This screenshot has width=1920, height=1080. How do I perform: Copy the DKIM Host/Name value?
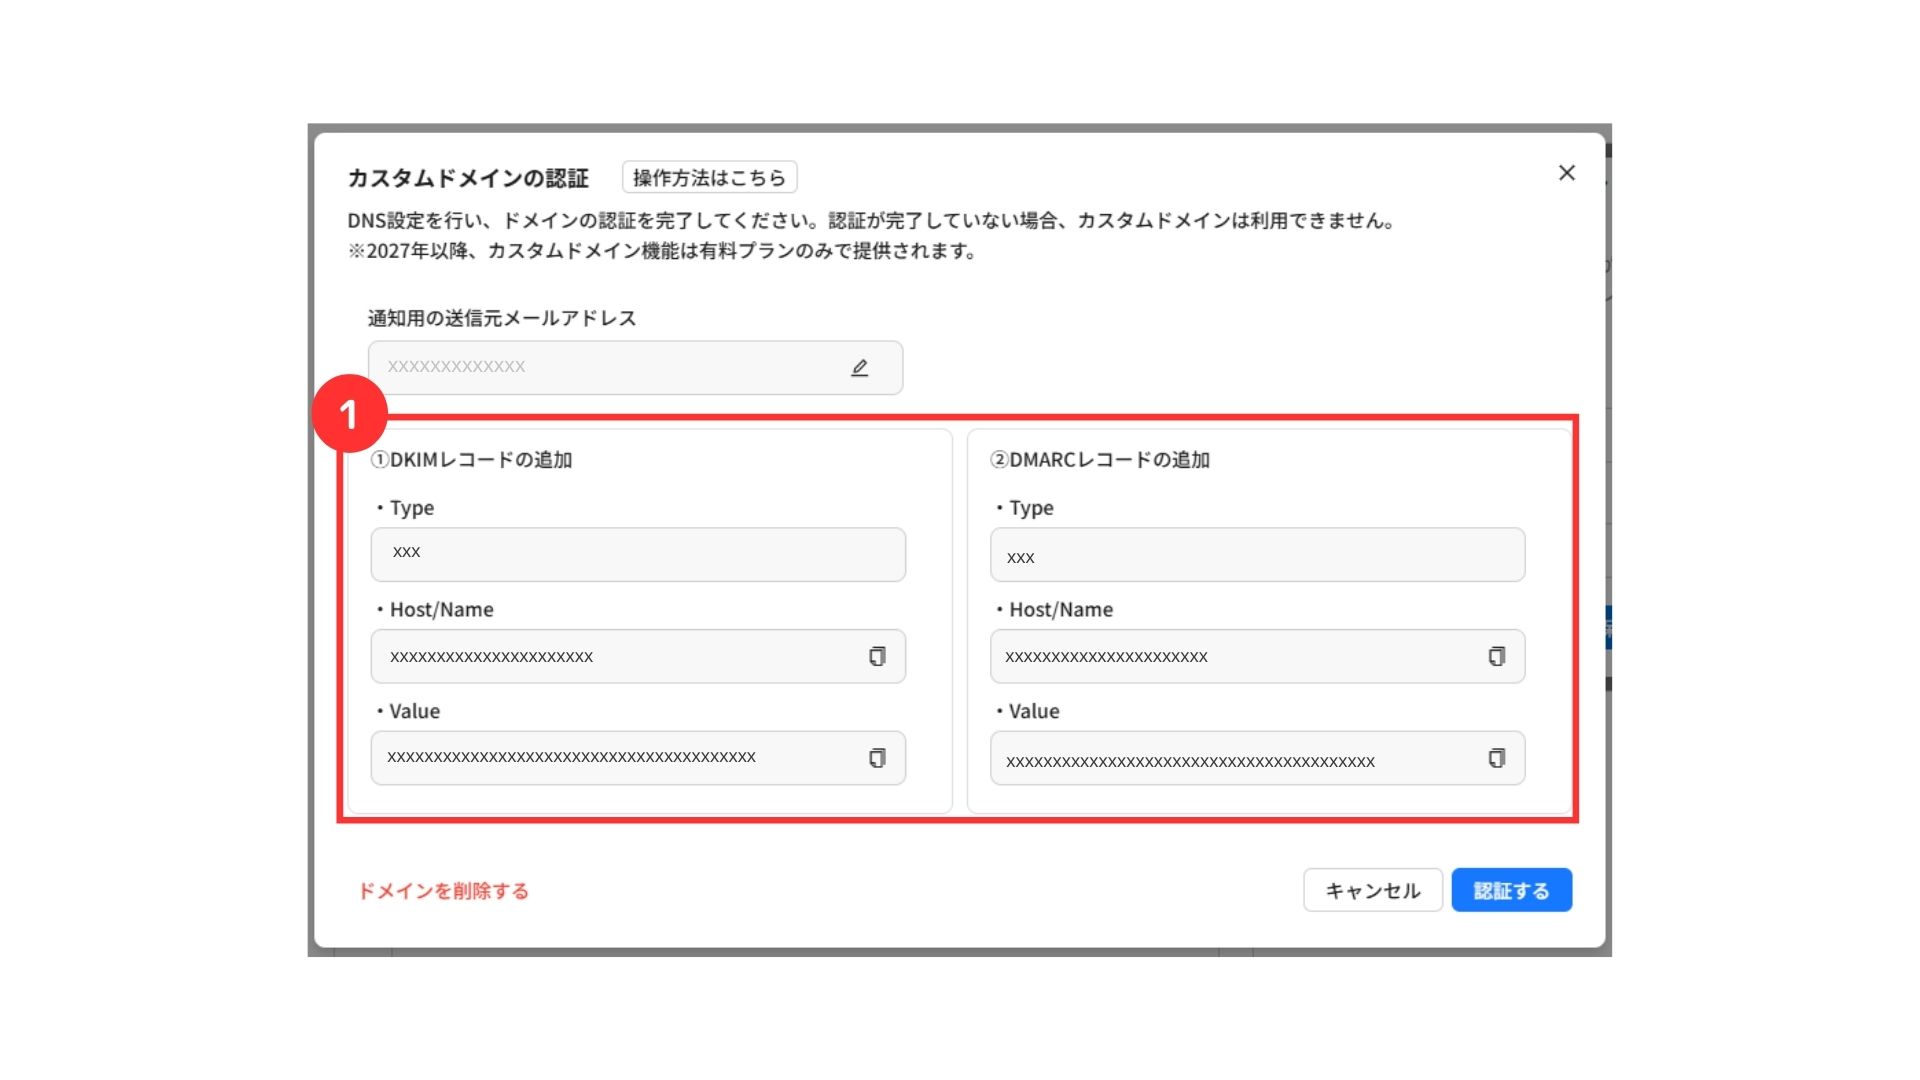(x=877, y=657)
